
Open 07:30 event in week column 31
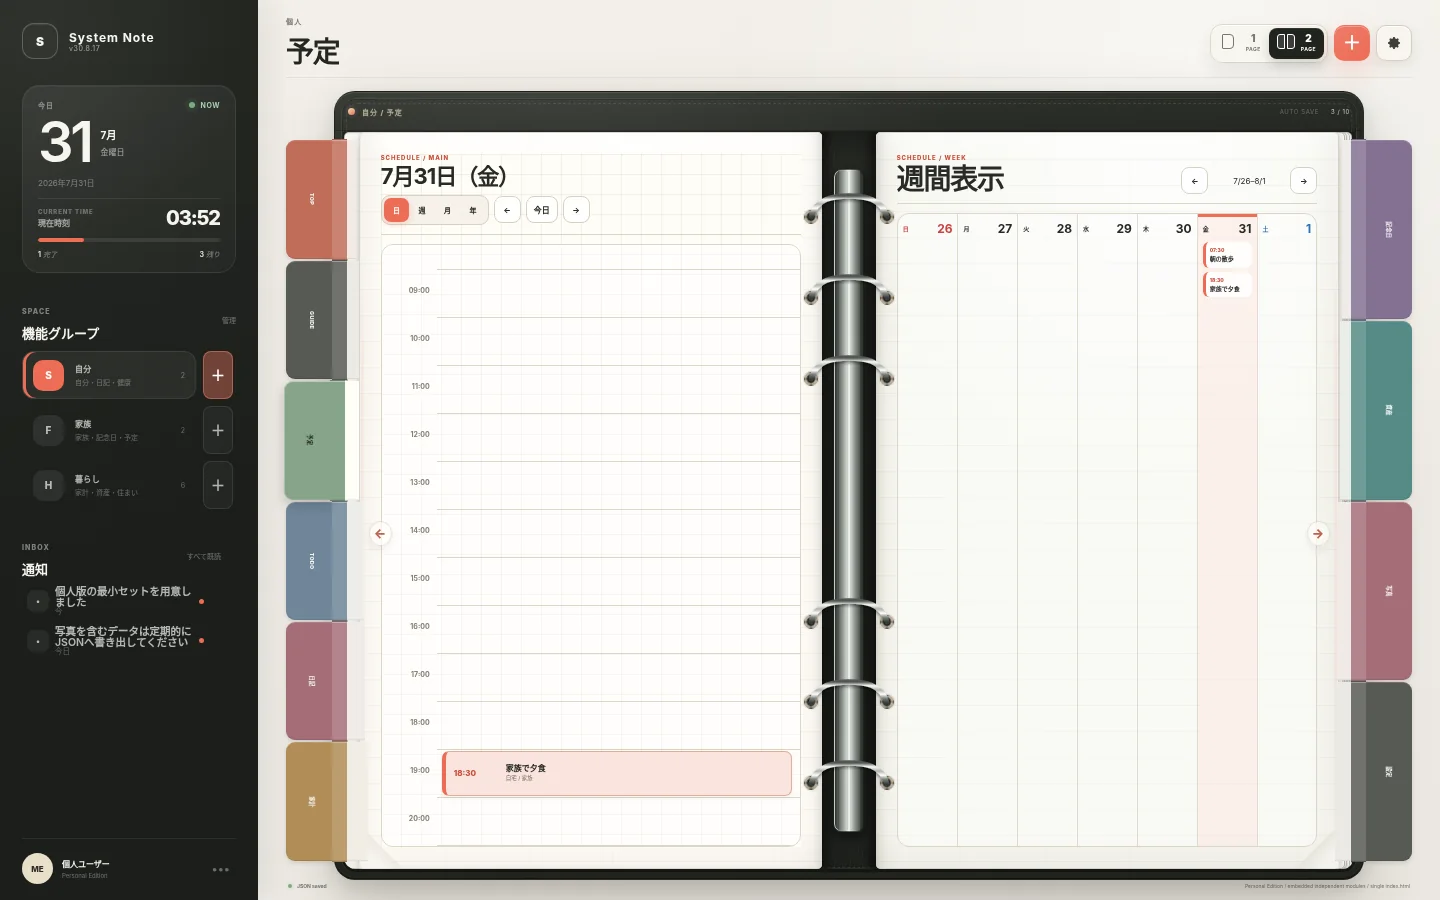coord(1227,255)
